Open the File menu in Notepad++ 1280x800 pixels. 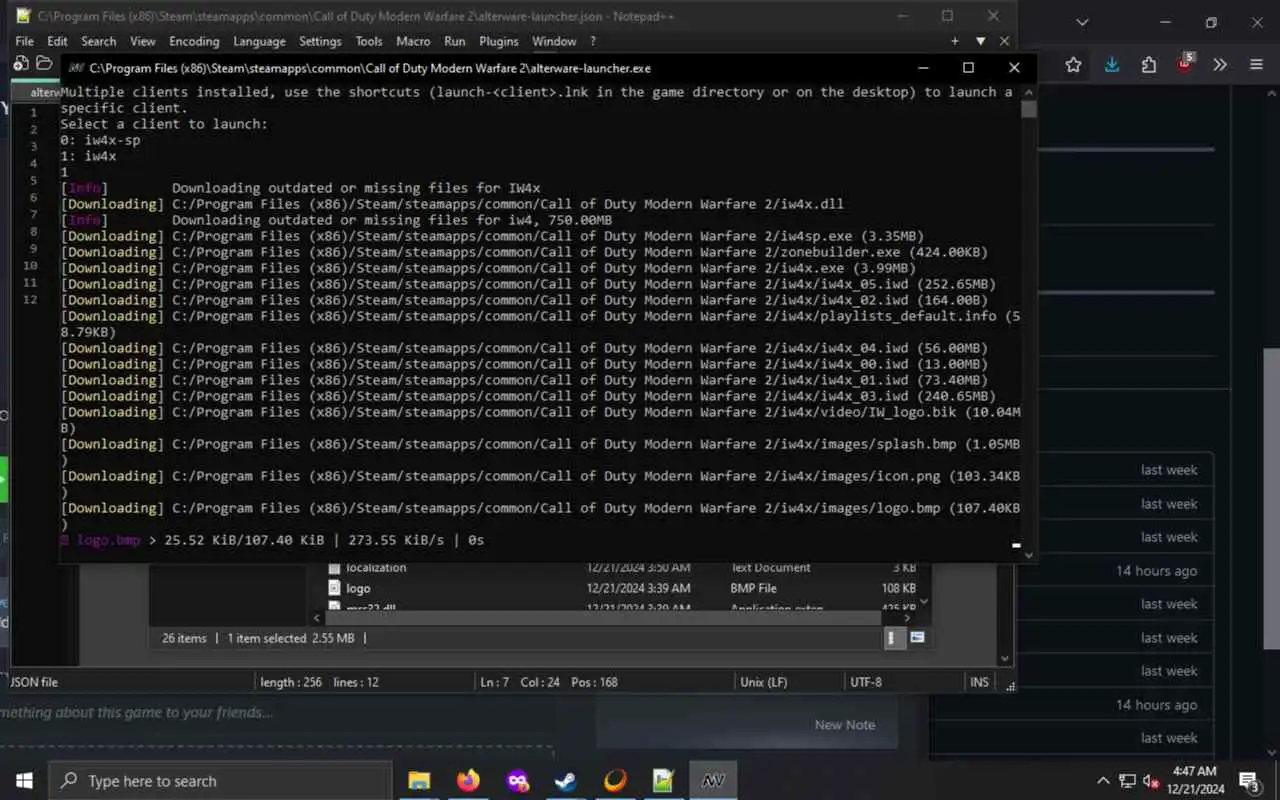point(25,41)
